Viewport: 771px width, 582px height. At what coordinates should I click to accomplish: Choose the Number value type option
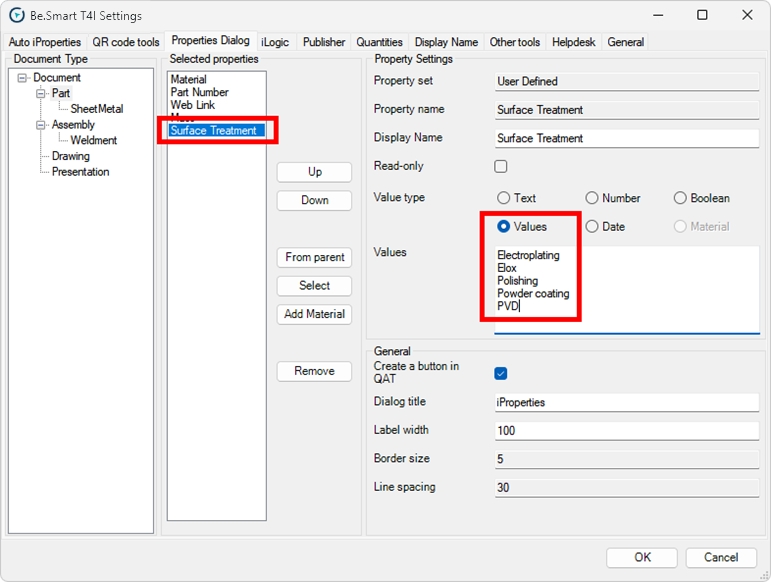[592, 198]
